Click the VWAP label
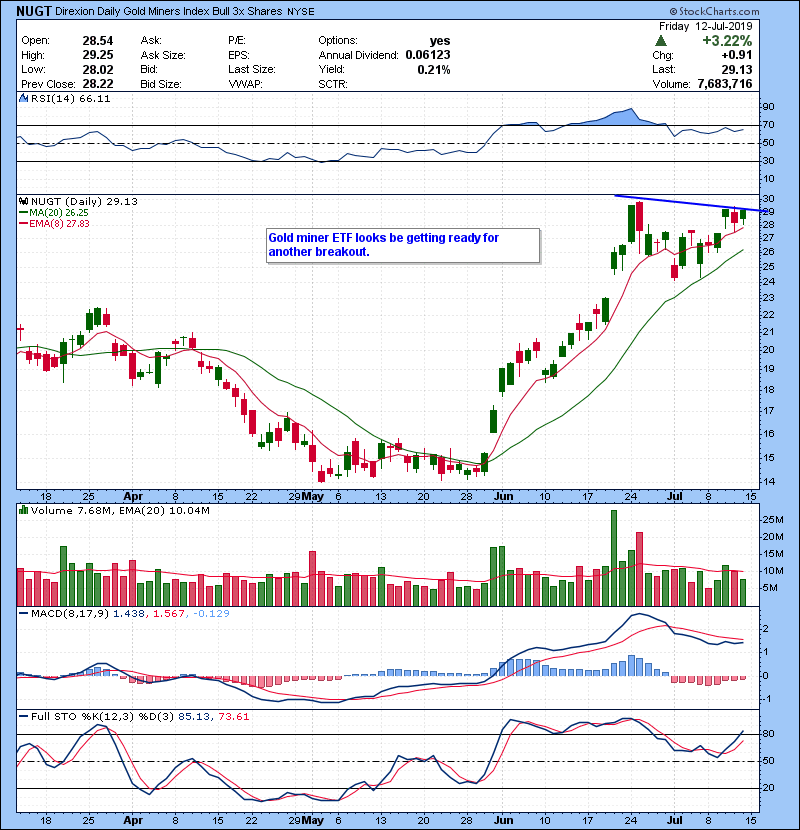 (245, 84)
